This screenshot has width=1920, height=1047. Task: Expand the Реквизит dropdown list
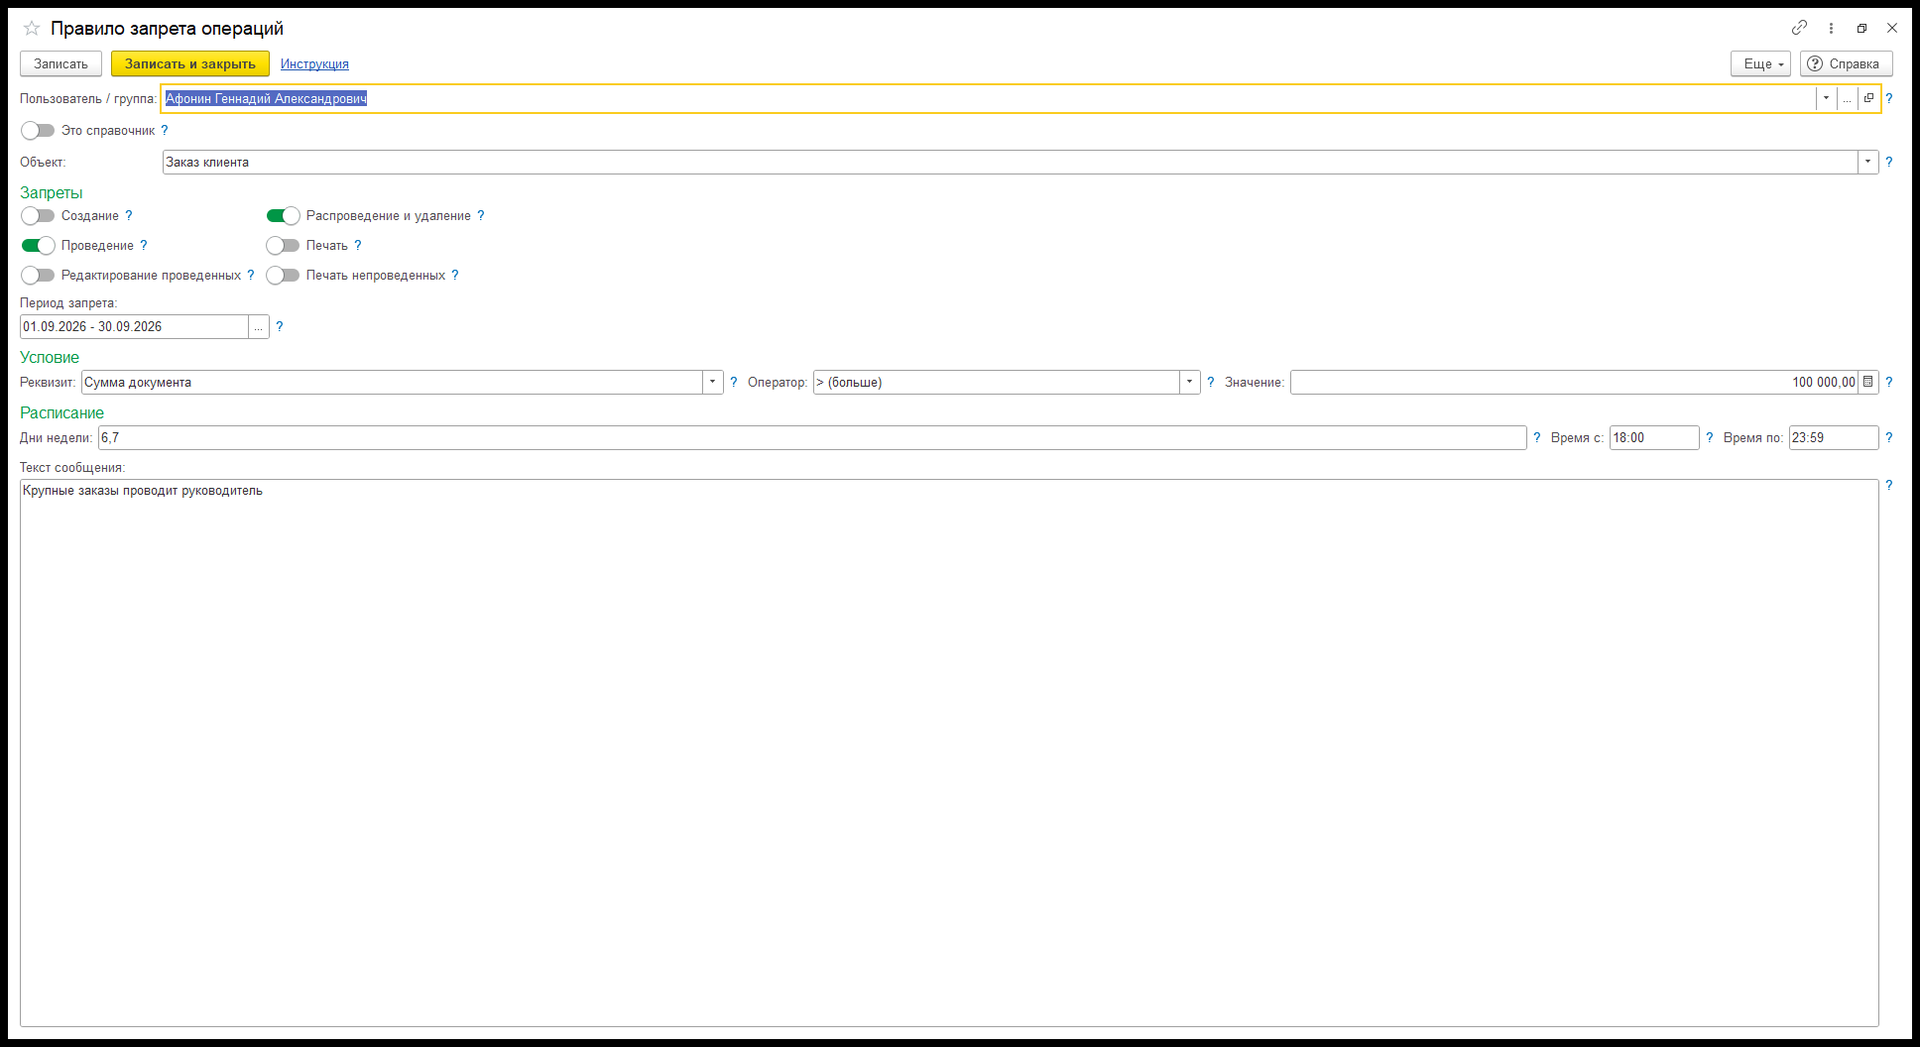(712, 382)
